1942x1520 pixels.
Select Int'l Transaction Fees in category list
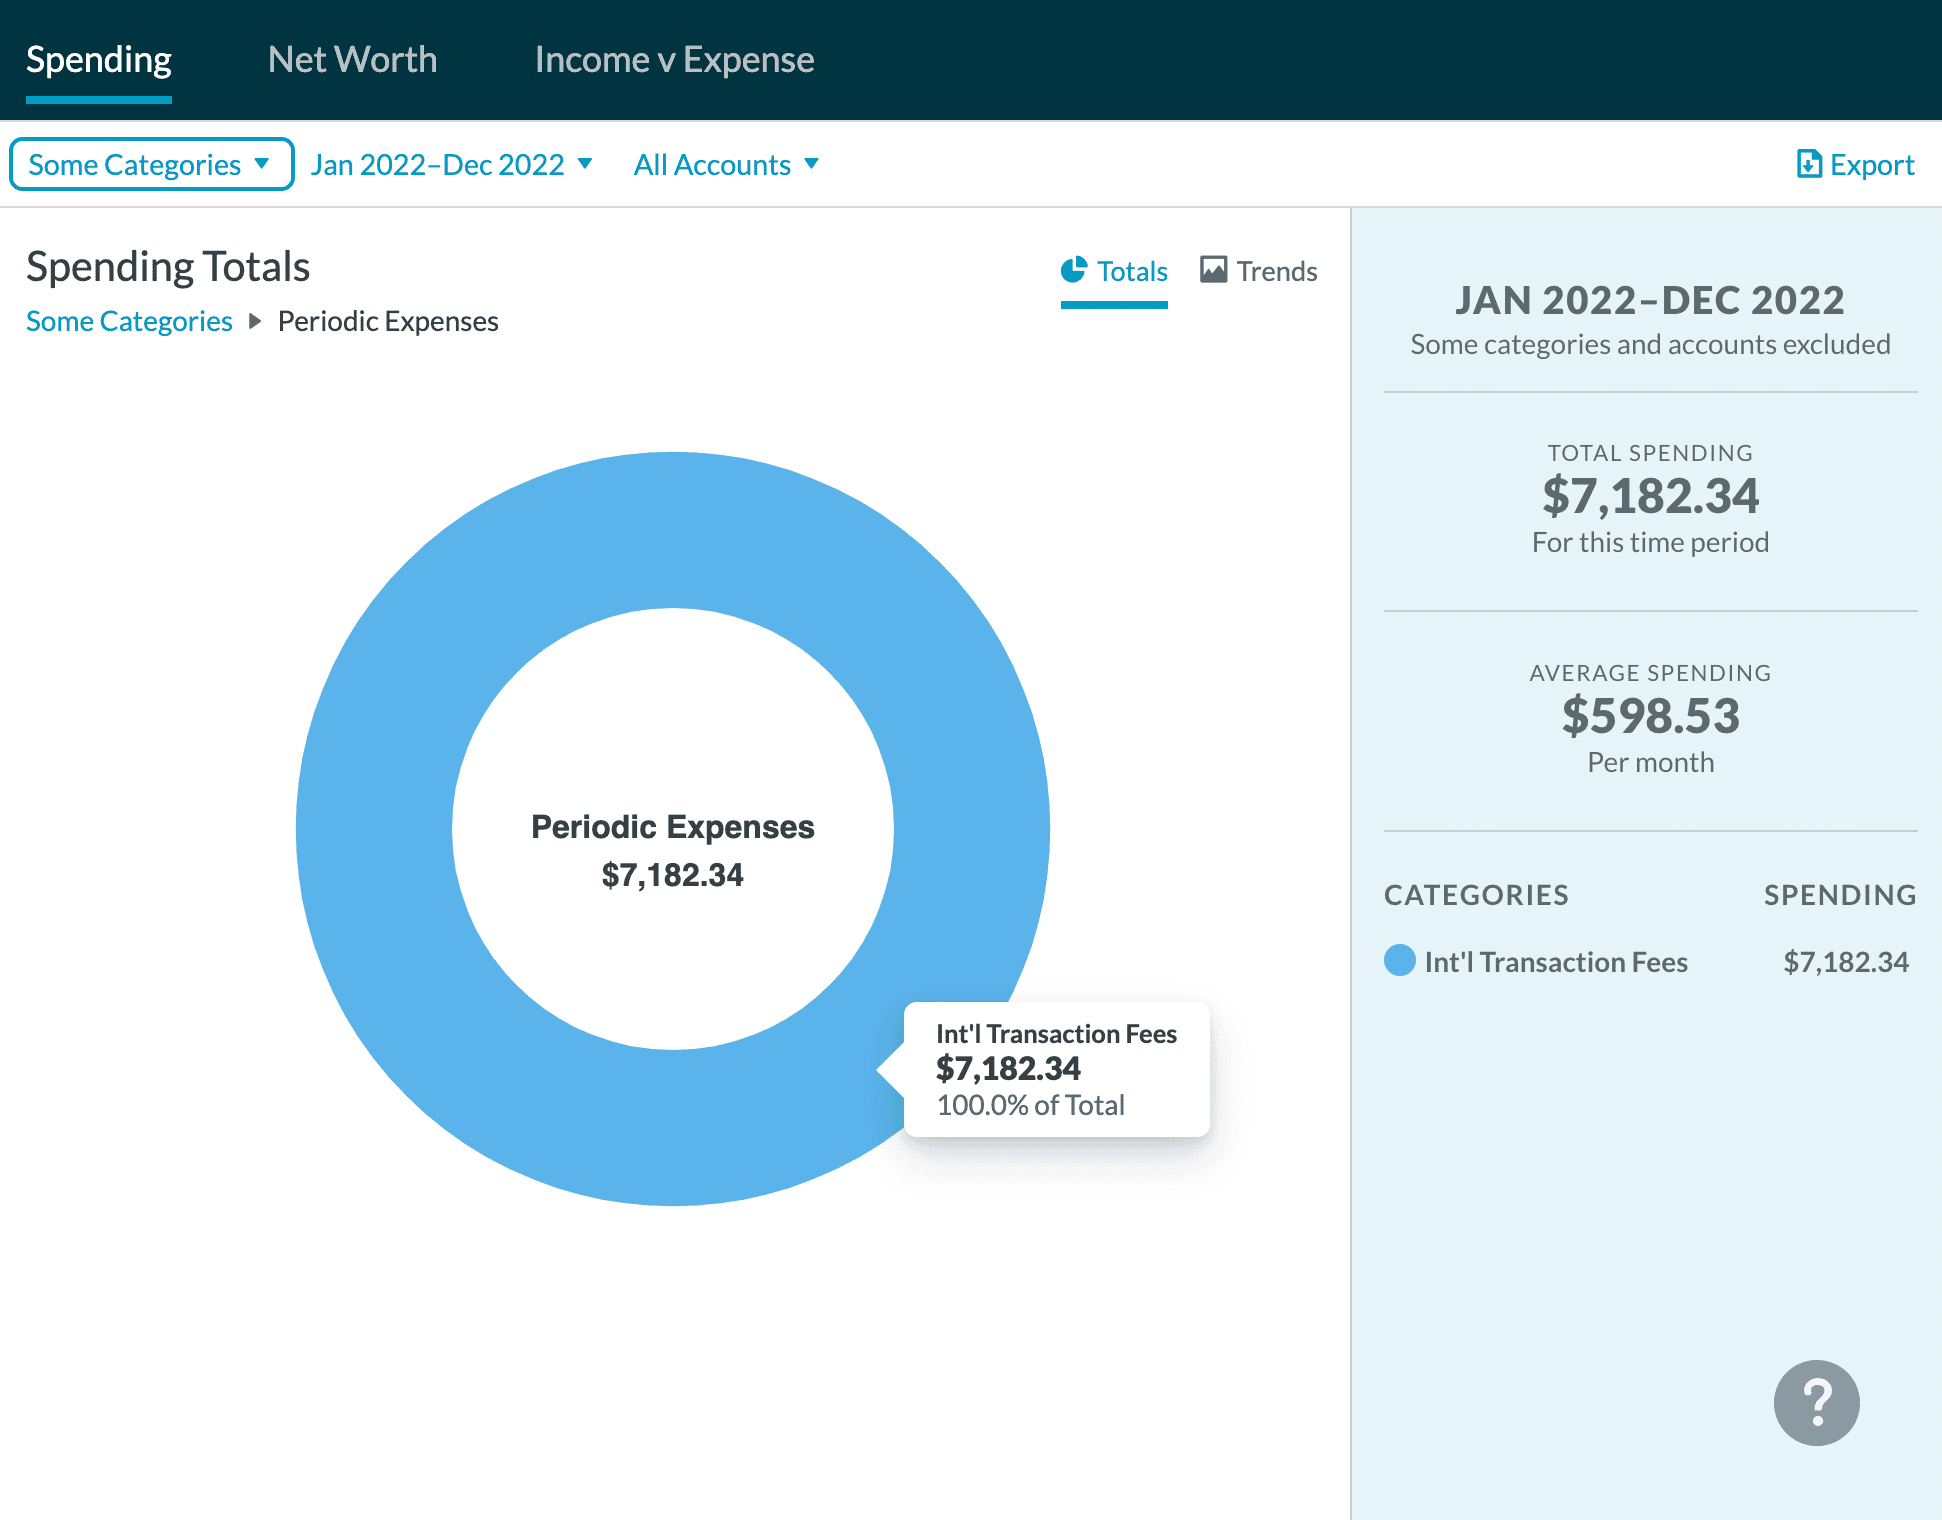pyautogui.click(x=1555, y=962)
